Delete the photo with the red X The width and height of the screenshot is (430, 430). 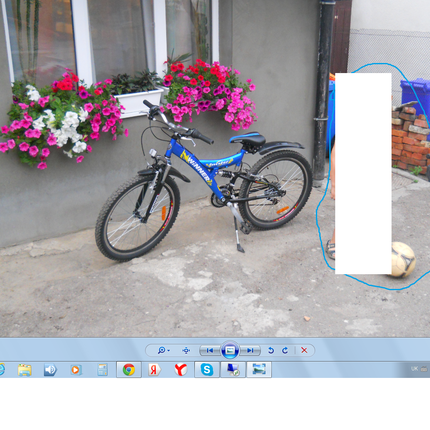point(304,350)
